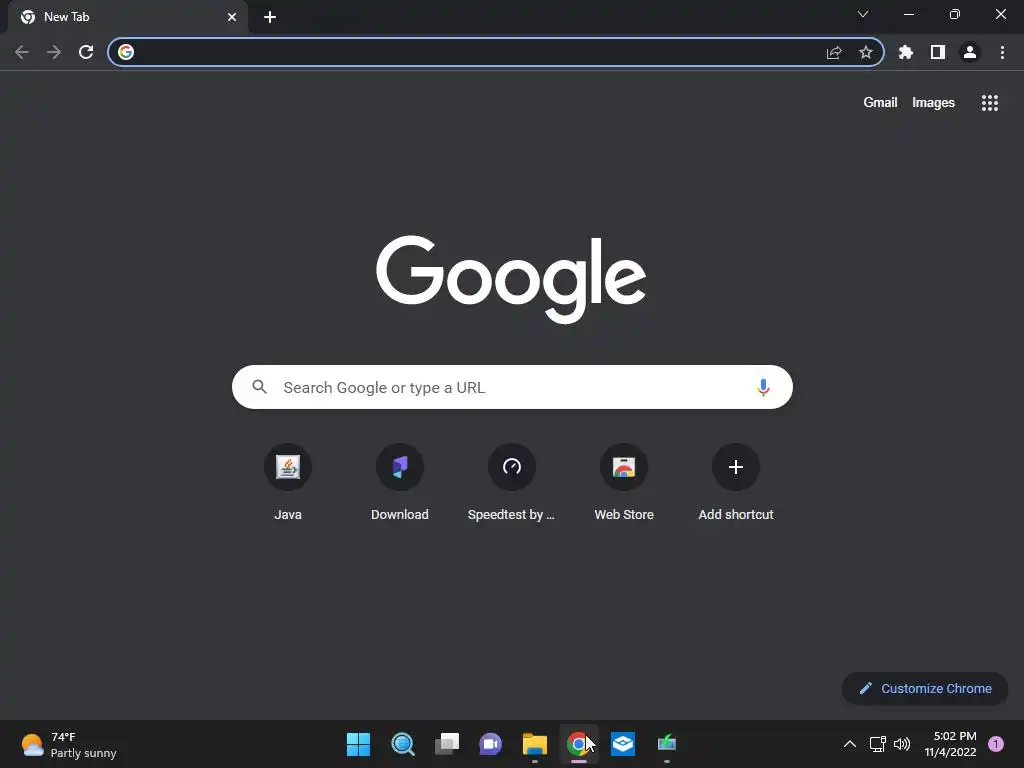Bookmark this tab with the star icon
This screenshot has height=768, width=1024.
tap(866, 52)
